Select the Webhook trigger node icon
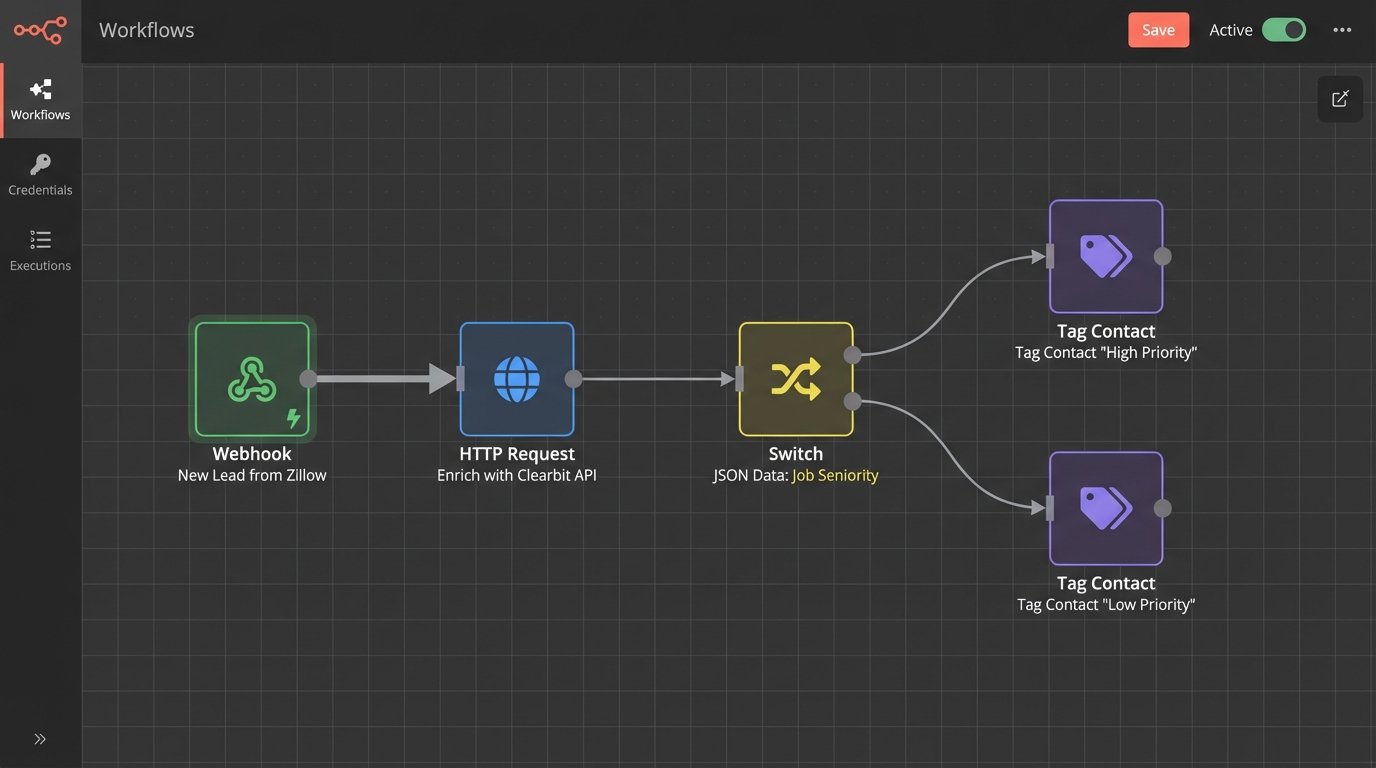This screenshot has height=768, width=1376. coord(252,379)
